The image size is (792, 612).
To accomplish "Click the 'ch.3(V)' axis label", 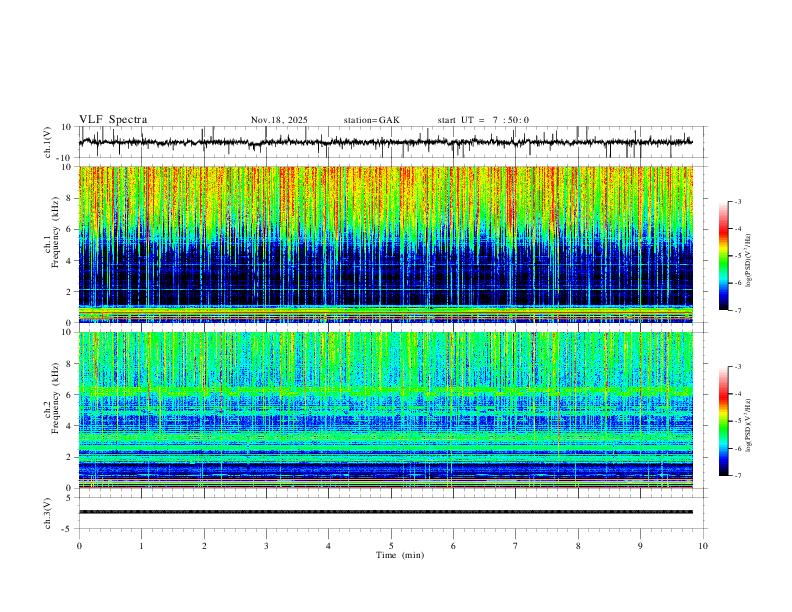I will click(x=48, y=514).
